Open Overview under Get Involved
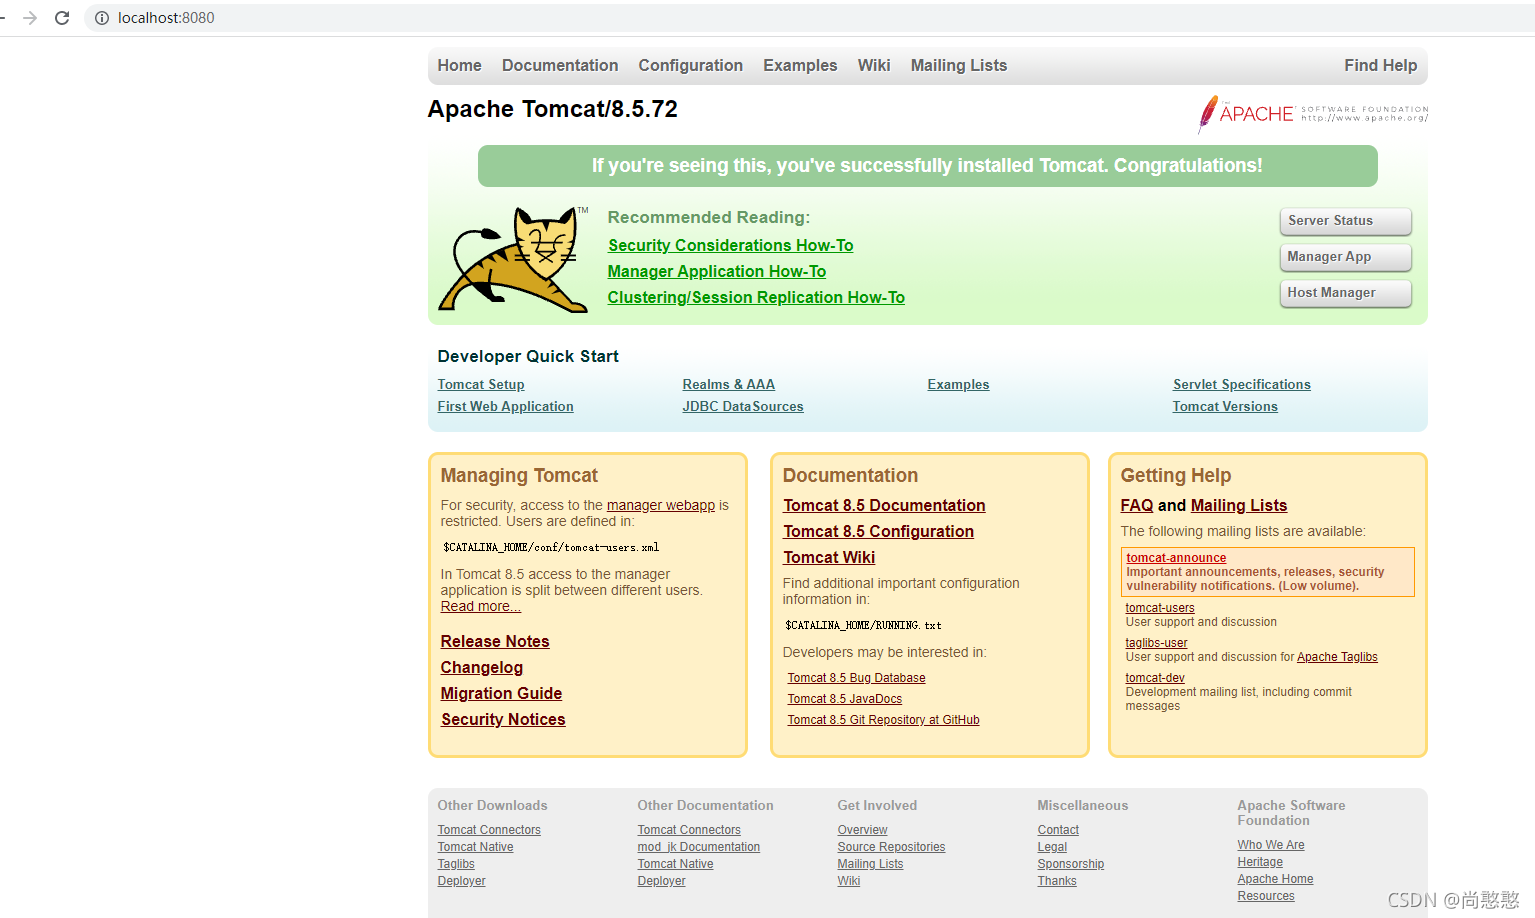Screen dimensions: 1535x918 coord(862,830)
